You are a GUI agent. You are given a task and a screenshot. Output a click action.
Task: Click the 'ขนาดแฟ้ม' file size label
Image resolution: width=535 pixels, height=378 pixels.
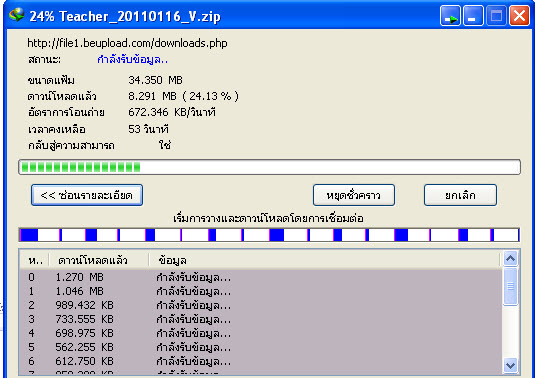pos(51,81)
